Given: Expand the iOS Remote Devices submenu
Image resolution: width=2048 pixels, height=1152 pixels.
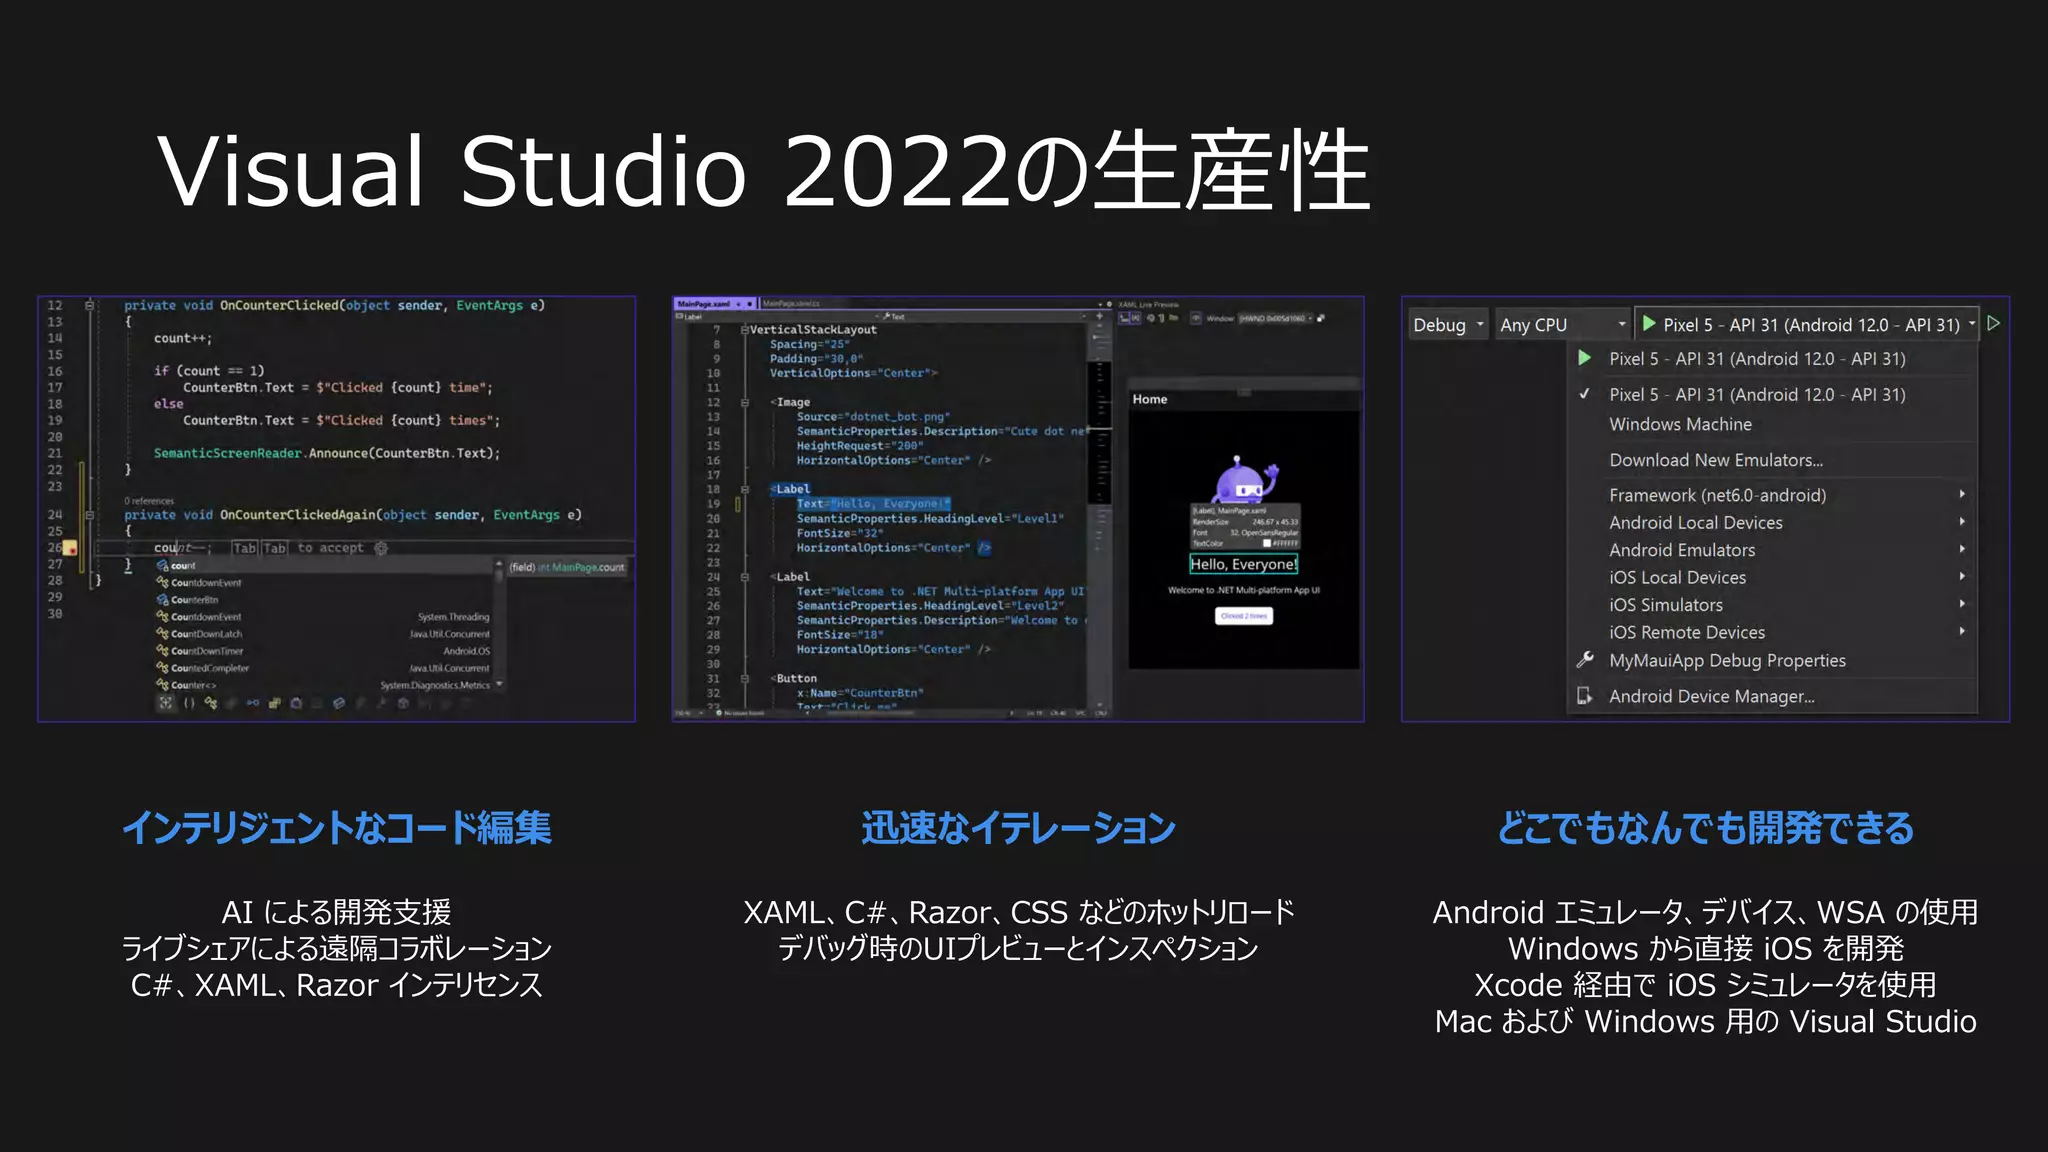Looking at the screenshot, I should 1772,632.
